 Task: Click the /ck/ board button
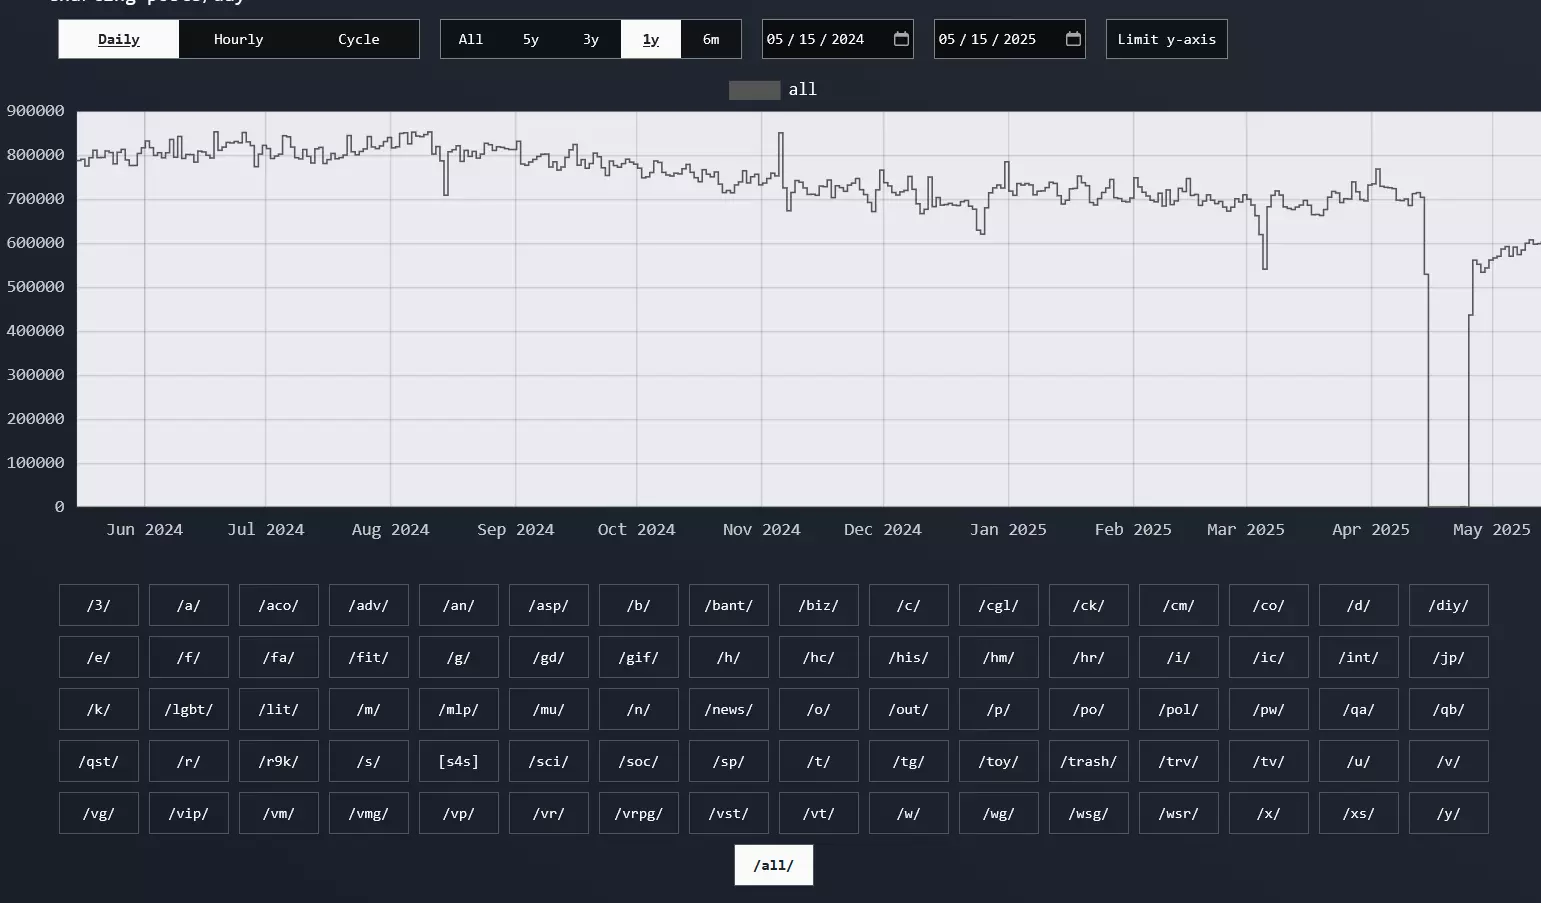pos(1089,605)
